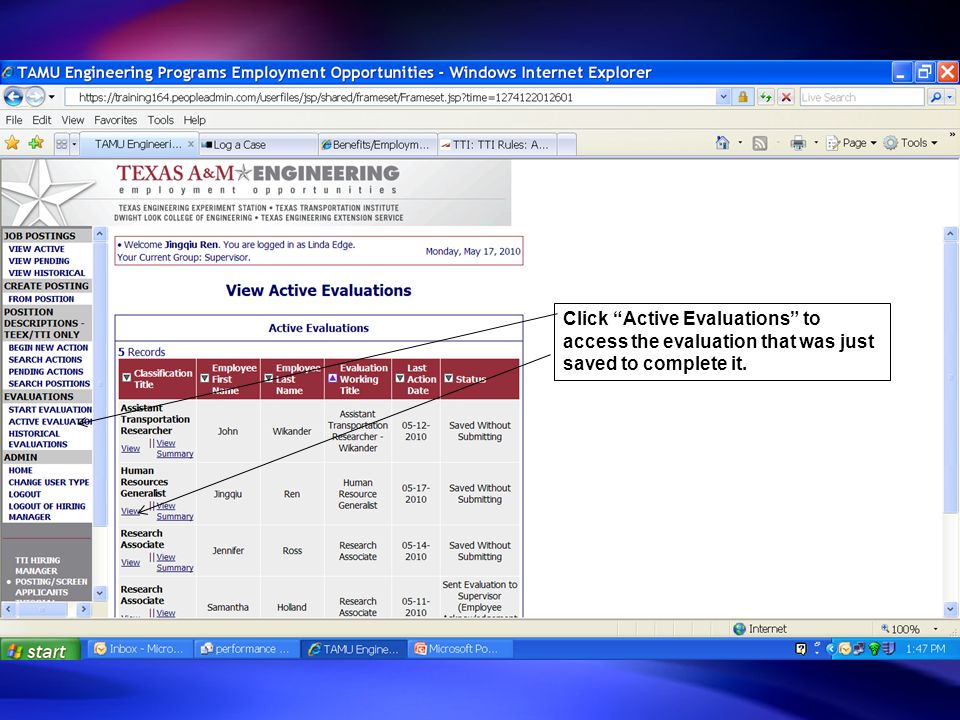Sort by Last Action Date arrow icon
Screen dimensions: 960x720
pyautogui.click(x=399, y=378)
